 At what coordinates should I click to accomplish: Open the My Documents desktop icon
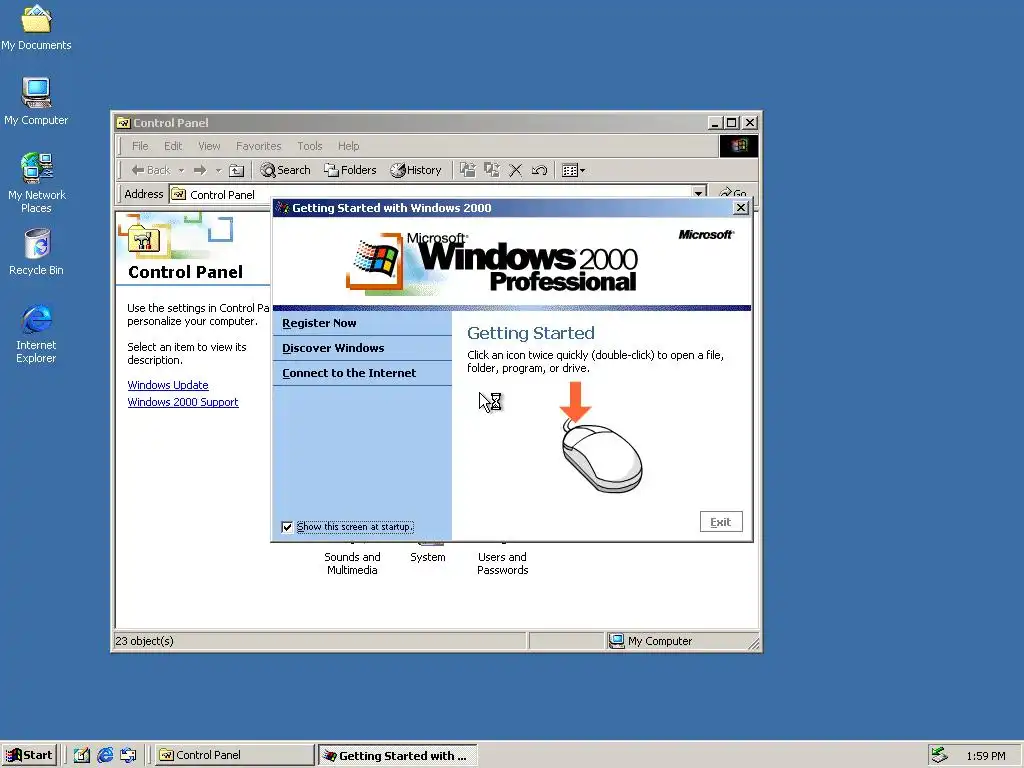[x=36, y=27]
